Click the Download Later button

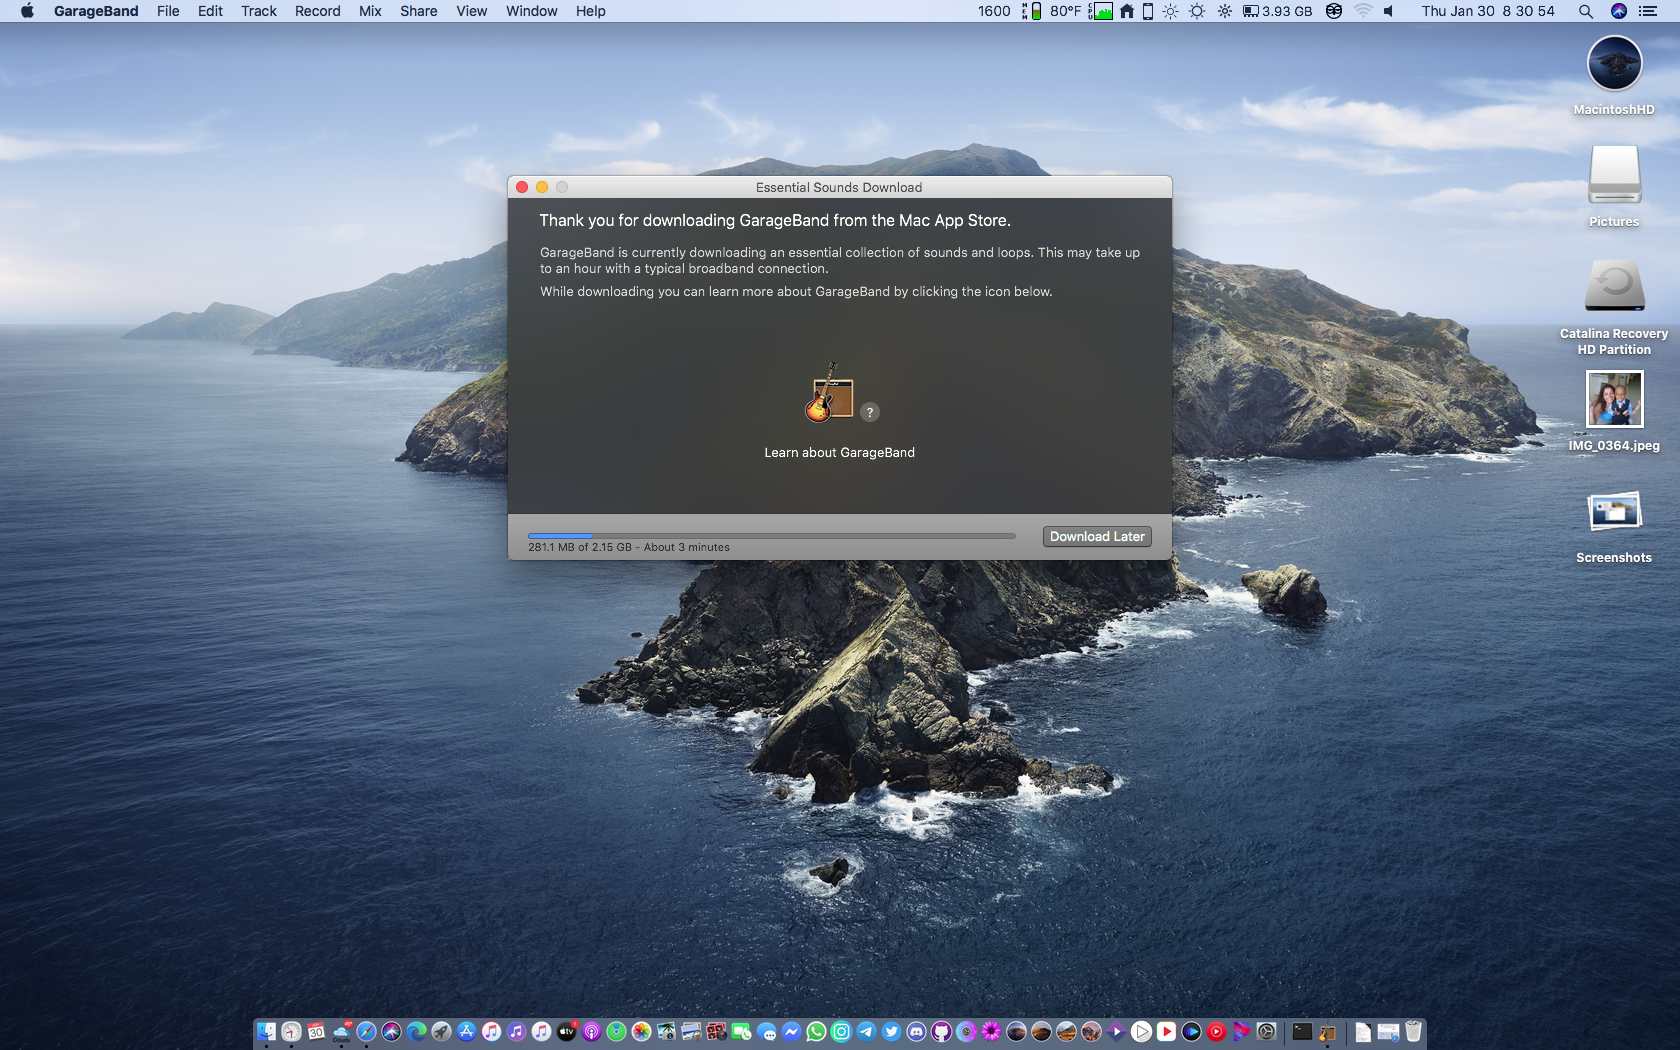[x=1097, y=537]
